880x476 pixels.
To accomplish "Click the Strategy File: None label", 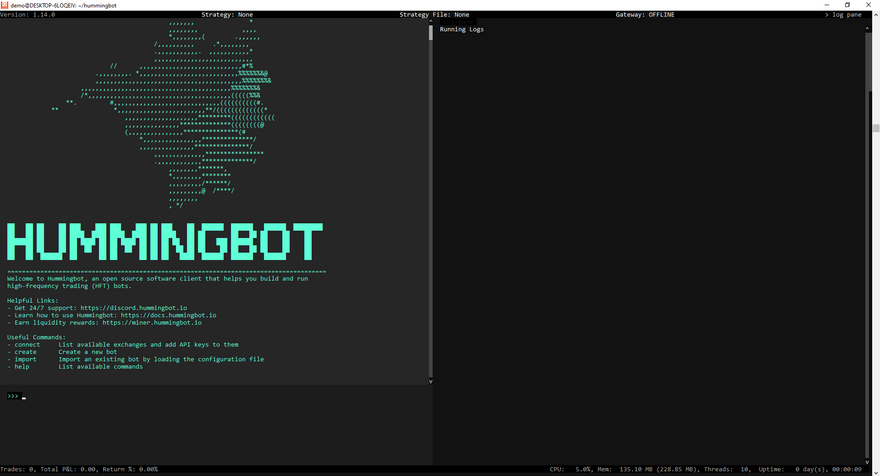I will point(434,15).
